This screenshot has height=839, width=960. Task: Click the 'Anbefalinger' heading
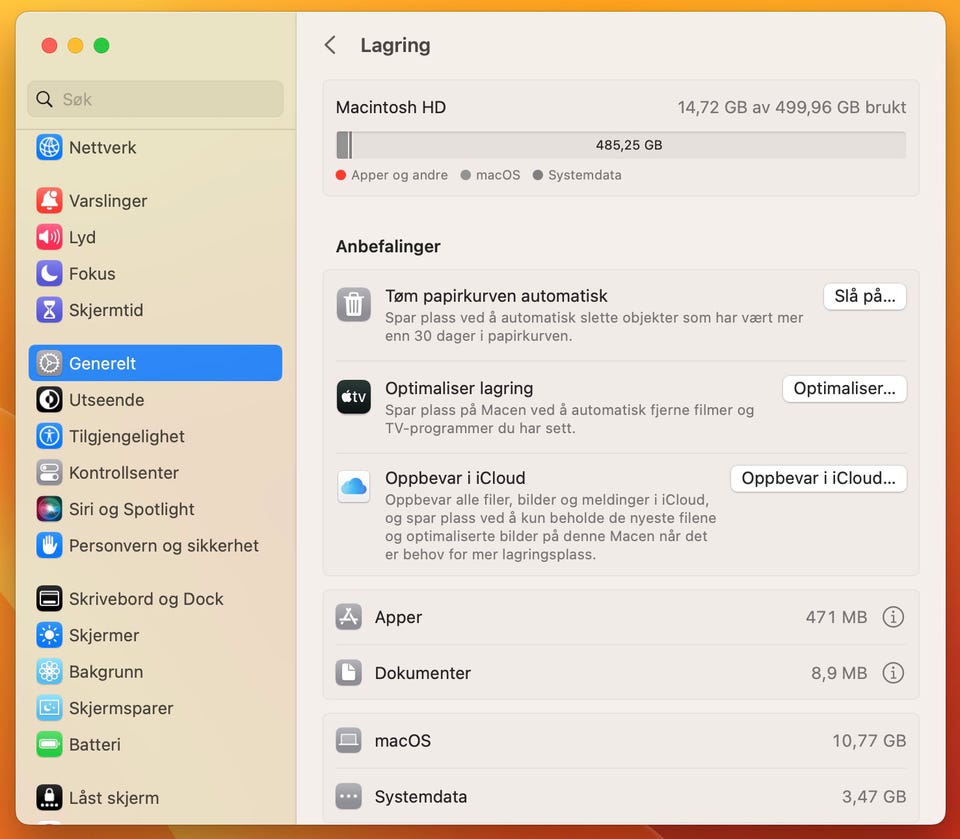point(388,246)
